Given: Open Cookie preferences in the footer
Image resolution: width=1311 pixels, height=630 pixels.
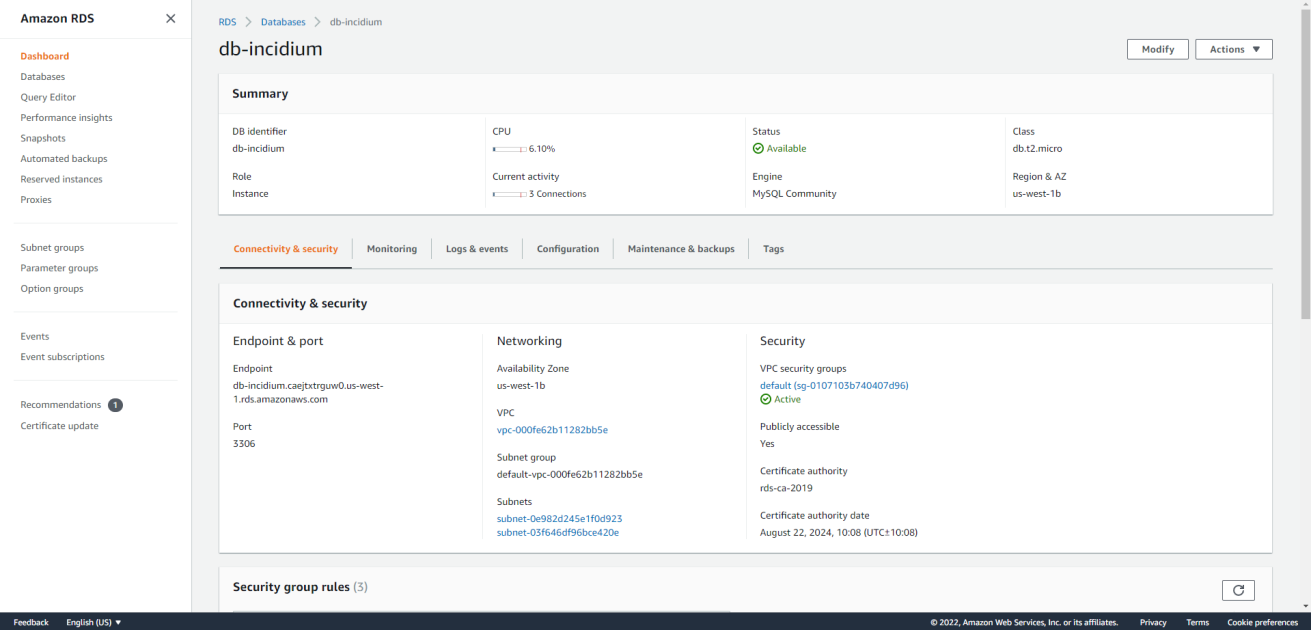Looking at the screenshot, I should pyautogui.click(x=1262, y=622).
